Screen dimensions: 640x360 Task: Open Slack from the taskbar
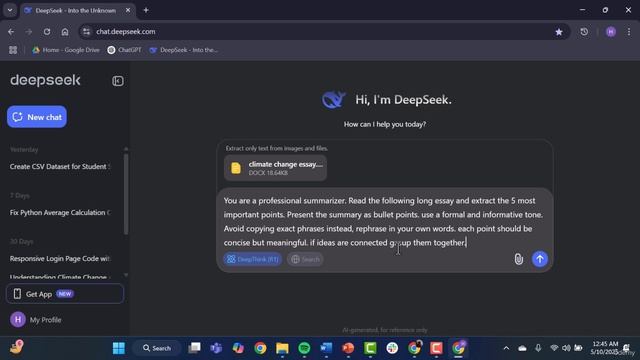pos(392,348)
